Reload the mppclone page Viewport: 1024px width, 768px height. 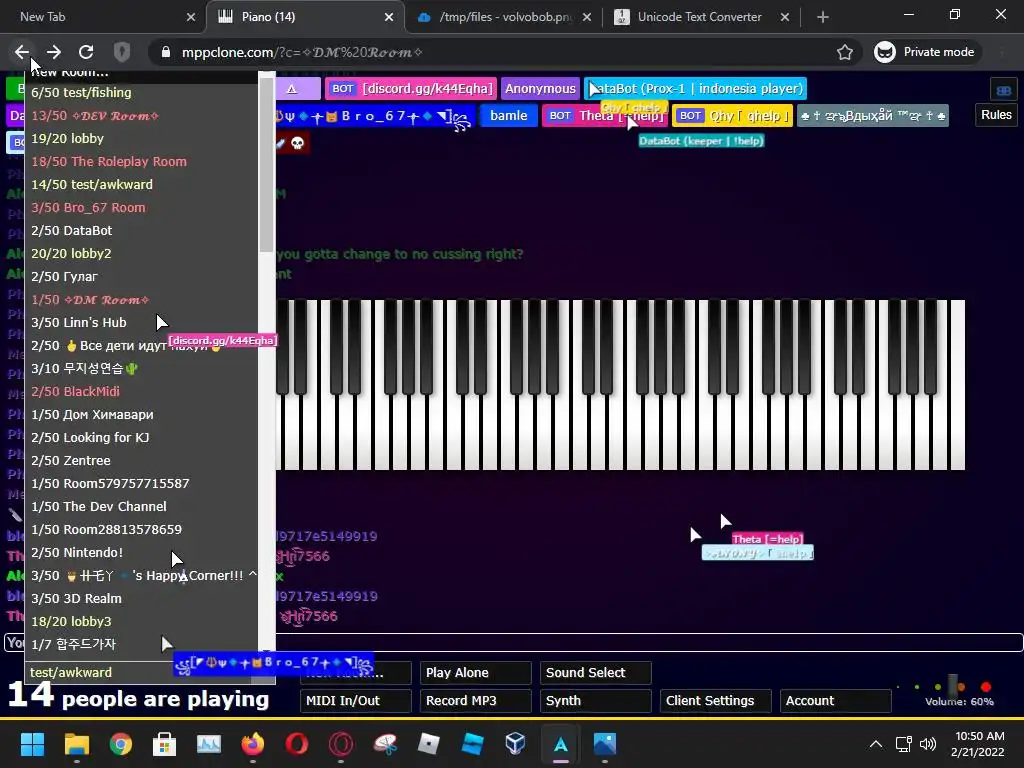click(x=86, y=52)
